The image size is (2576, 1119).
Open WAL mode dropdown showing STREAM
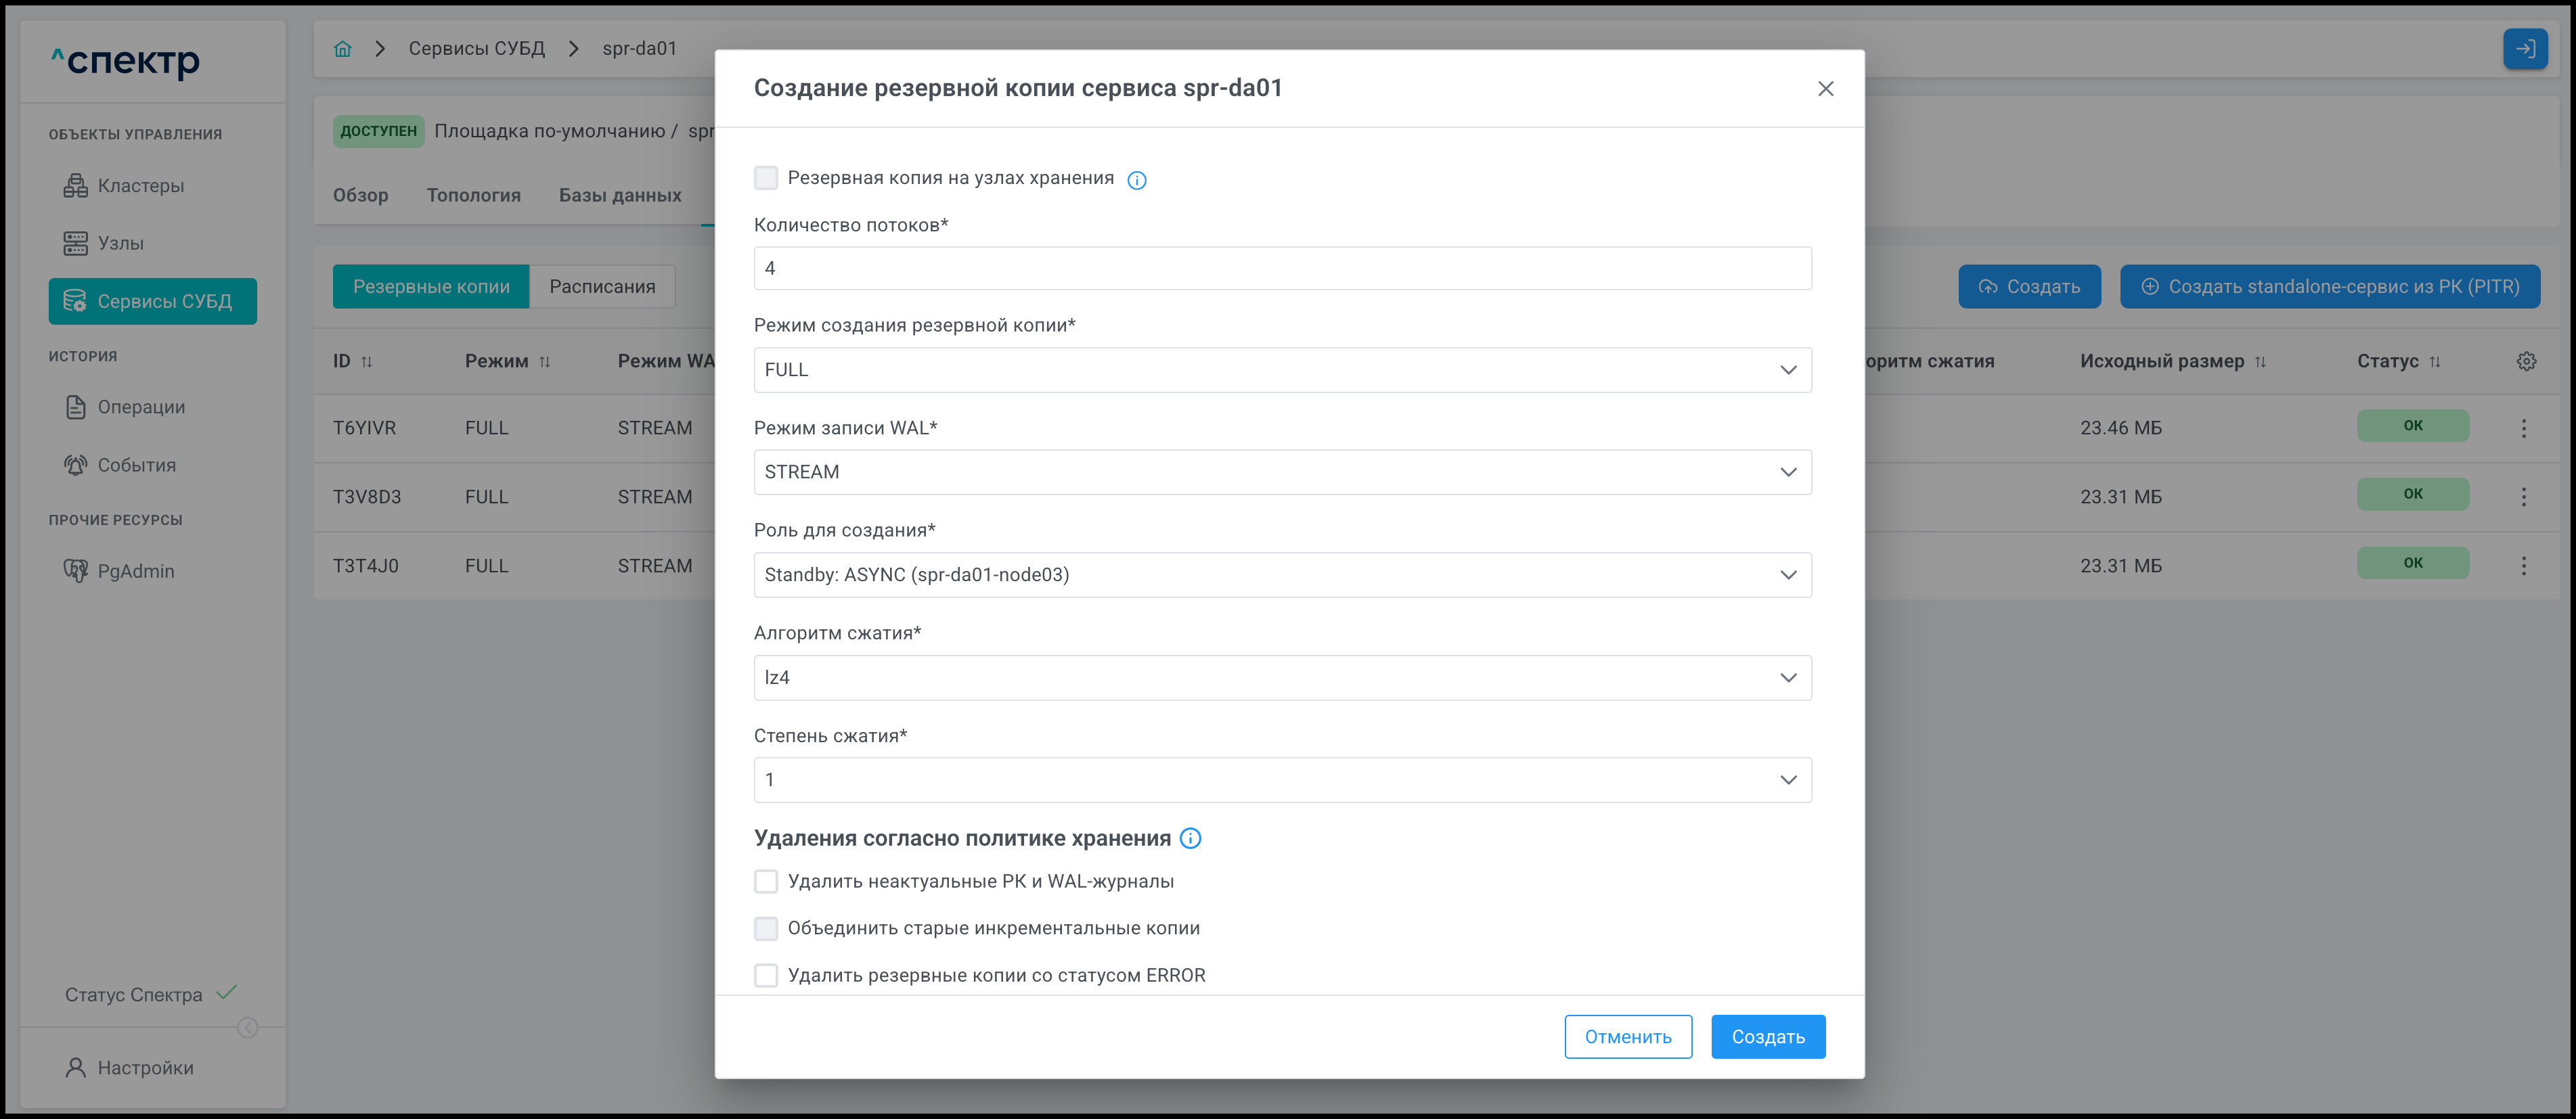[x=1282, y=472]
